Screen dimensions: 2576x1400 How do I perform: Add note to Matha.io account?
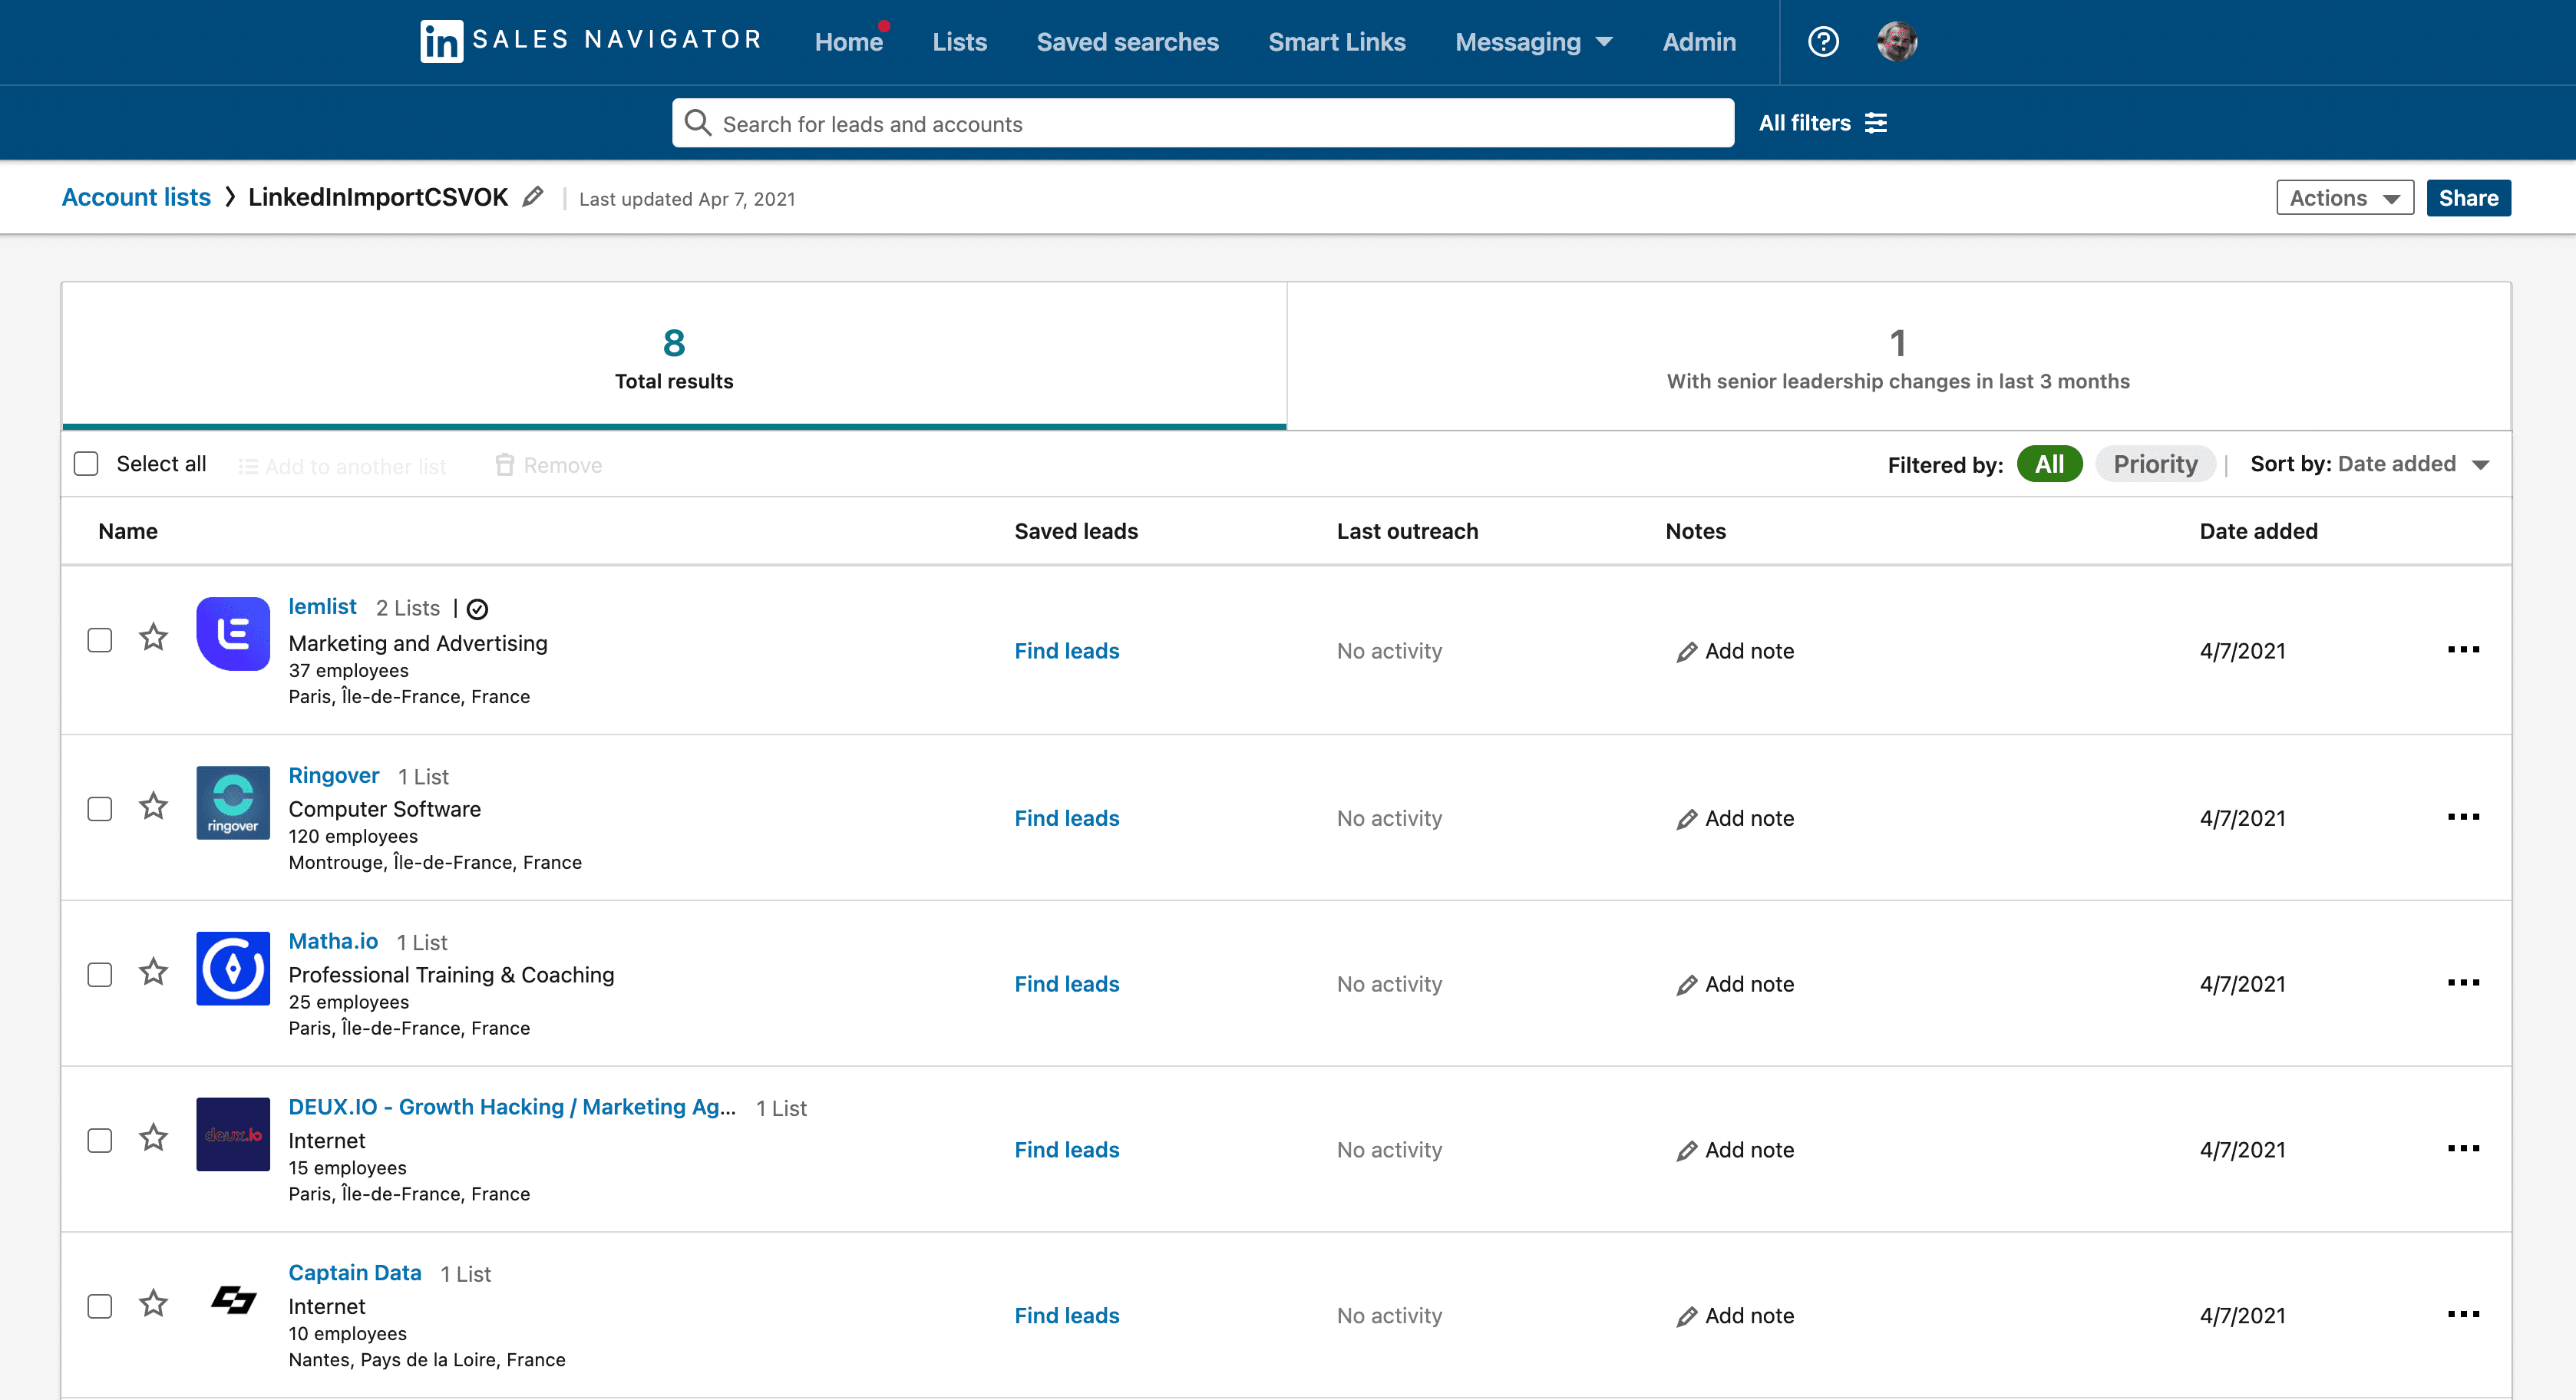(1735, 985)
